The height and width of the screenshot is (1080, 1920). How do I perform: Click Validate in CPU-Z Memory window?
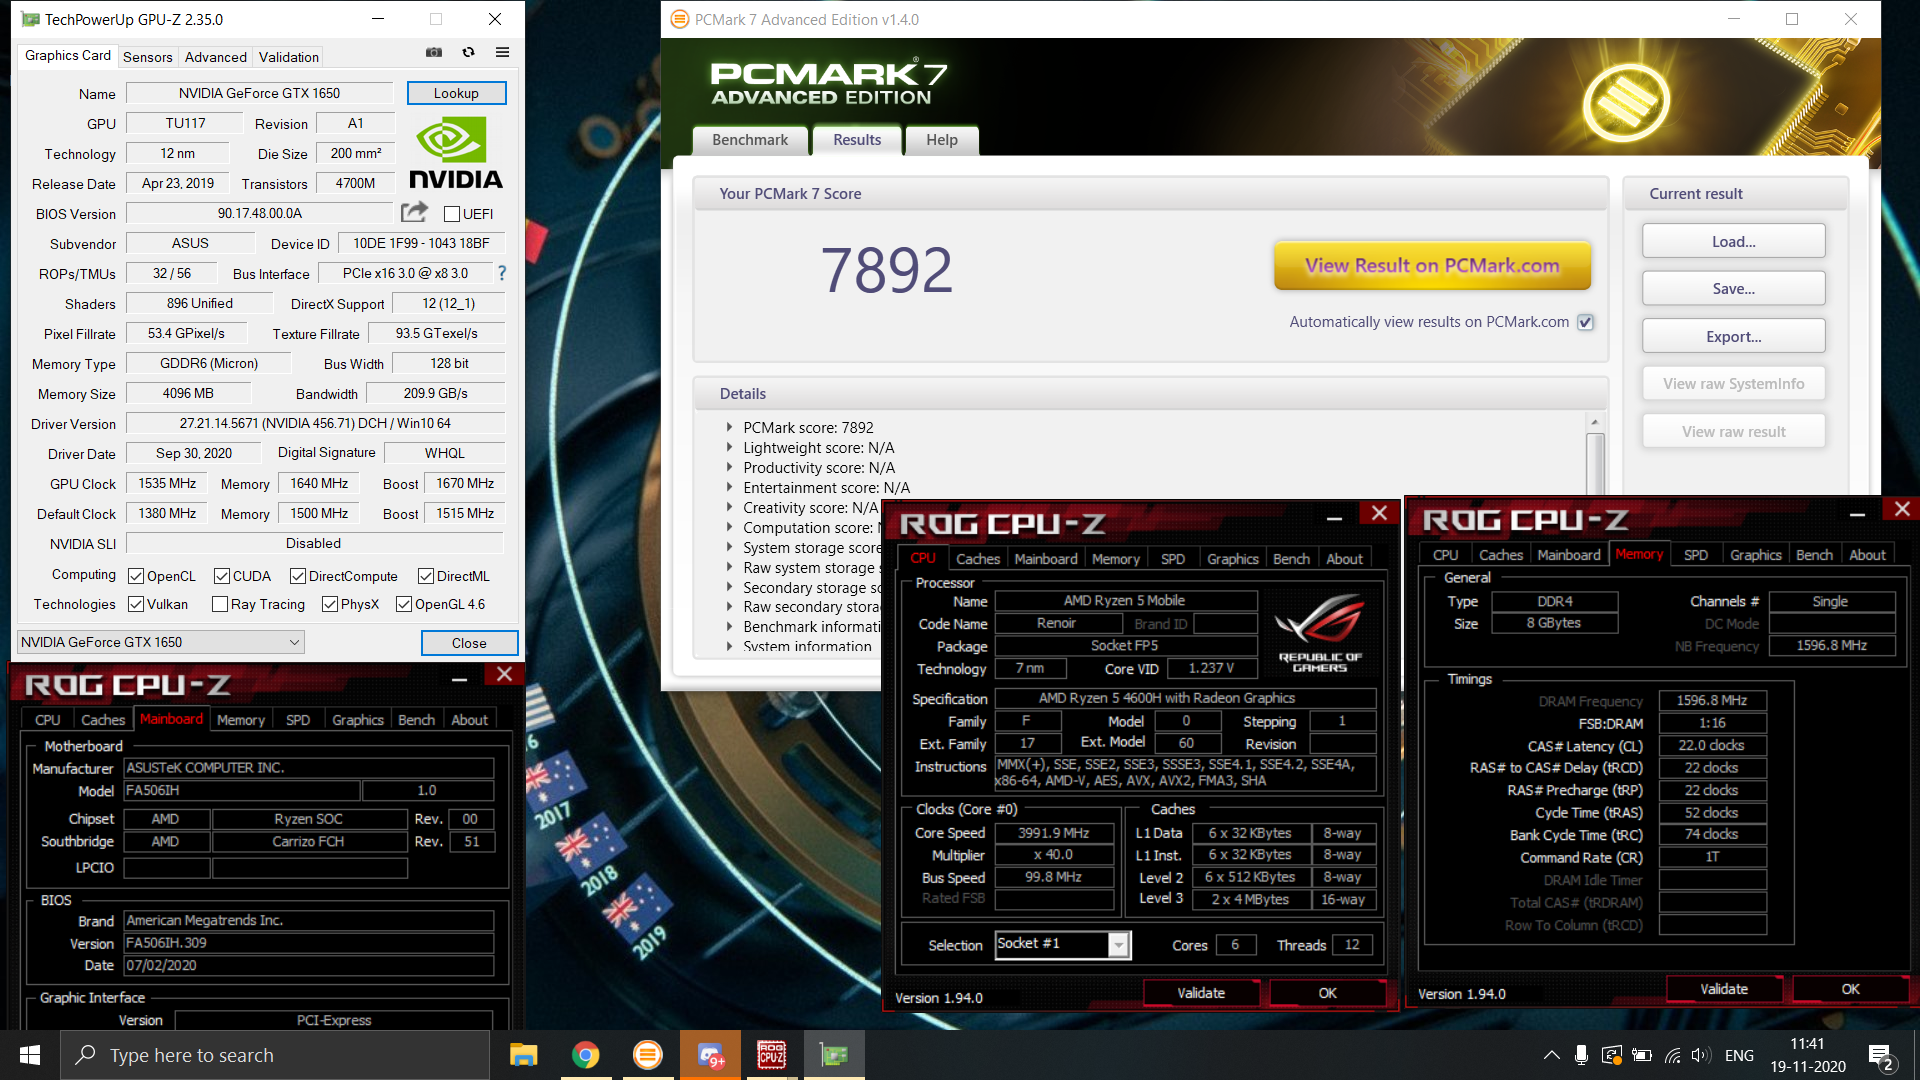click(x=1724, y=989)
